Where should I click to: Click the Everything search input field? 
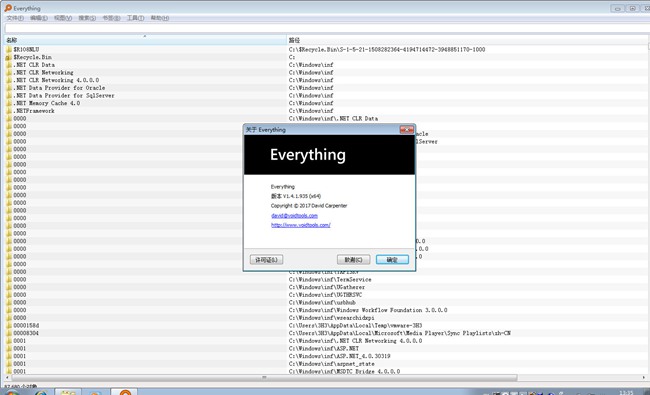click(327, 28)
